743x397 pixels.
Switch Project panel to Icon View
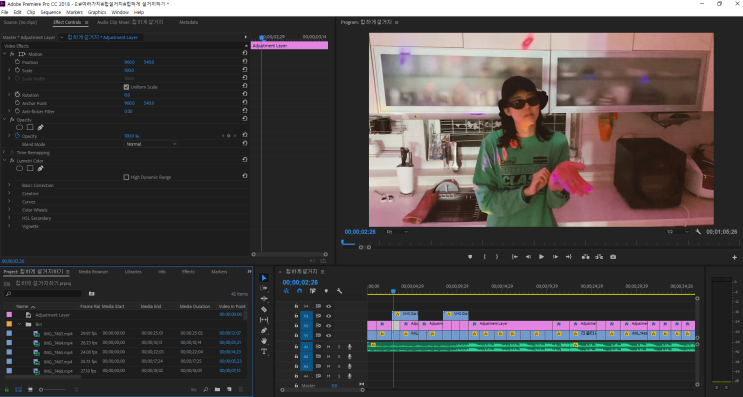coord(30,389)
